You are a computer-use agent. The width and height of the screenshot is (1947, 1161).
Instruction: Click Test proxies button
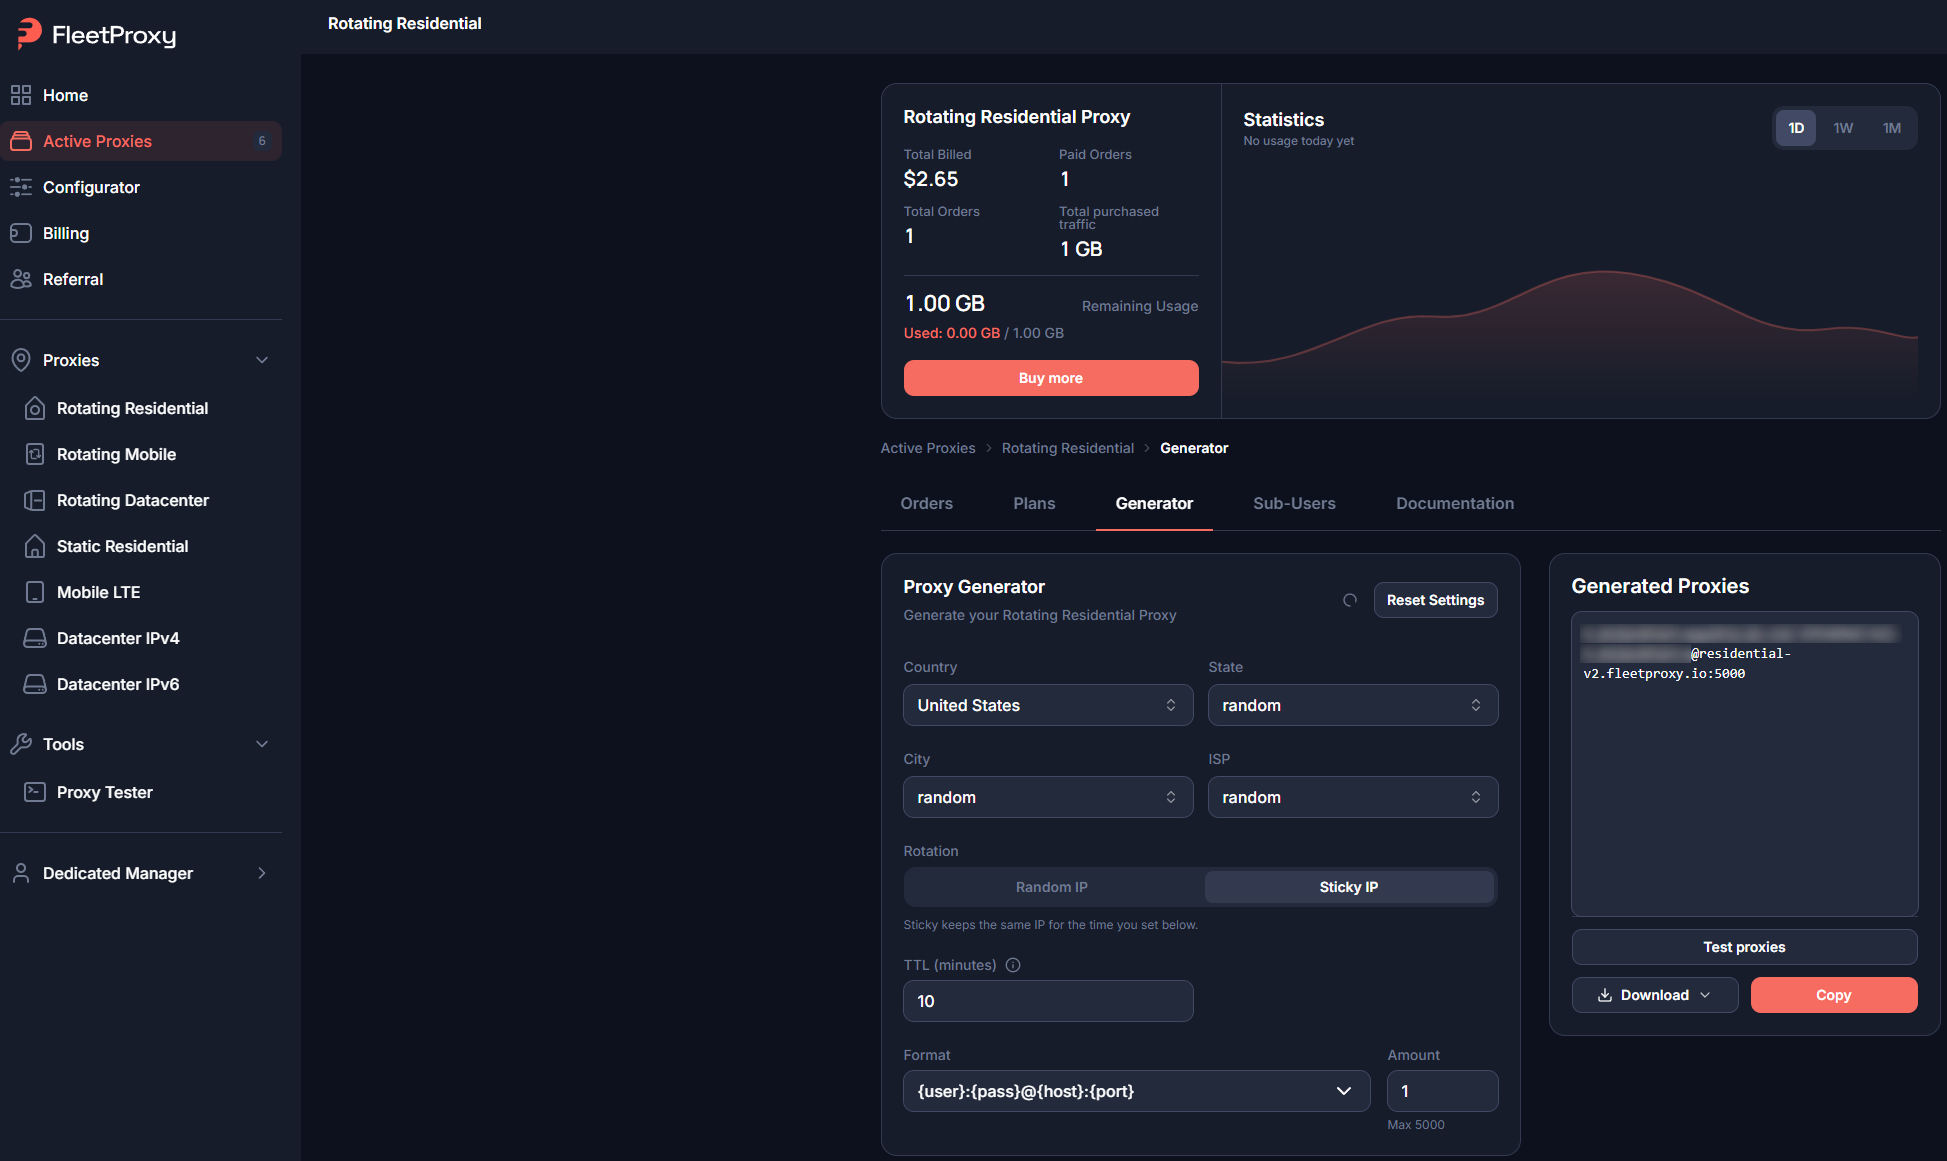click(x=1744, y=947)
